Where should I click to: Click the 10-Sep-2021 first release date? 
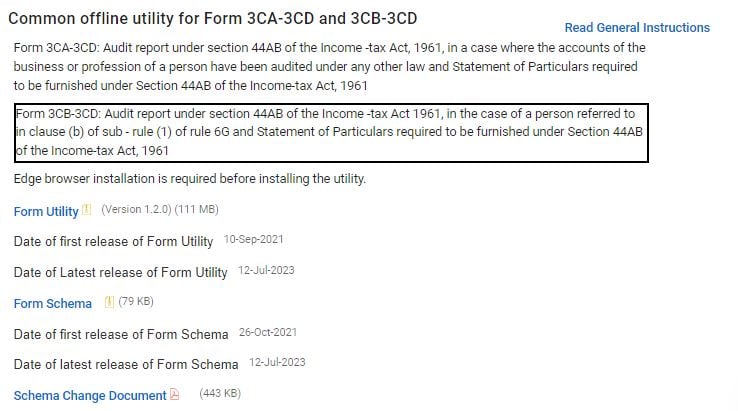coord(256,240)
